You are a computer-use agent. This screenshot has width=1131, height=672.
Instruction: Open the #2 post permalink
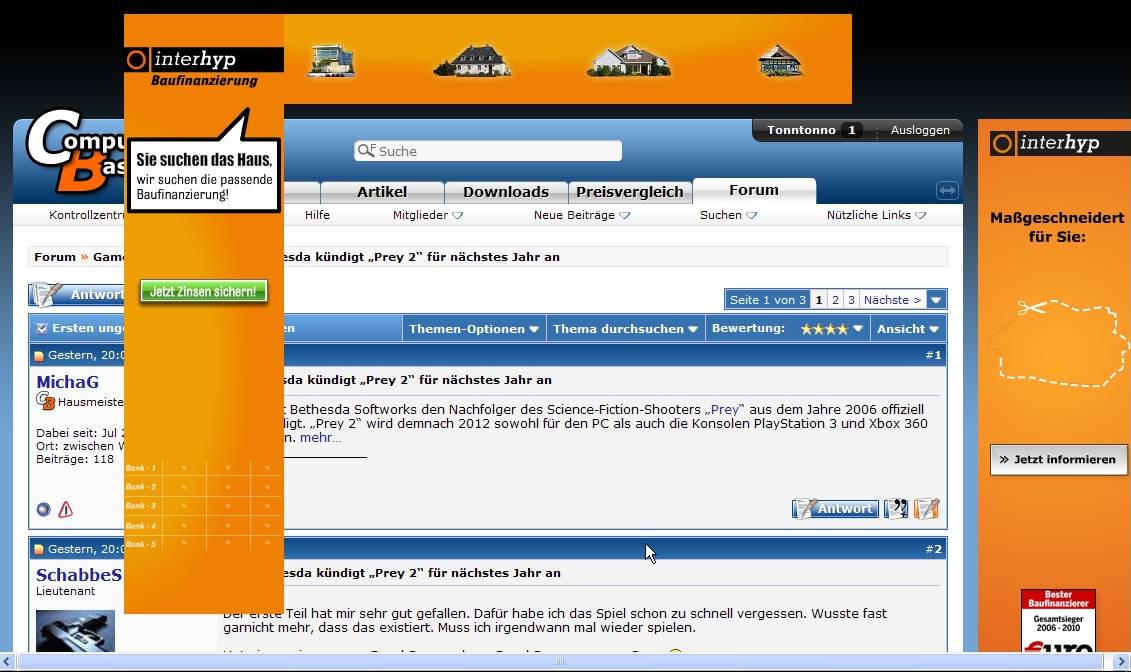[x=933, y=549]
